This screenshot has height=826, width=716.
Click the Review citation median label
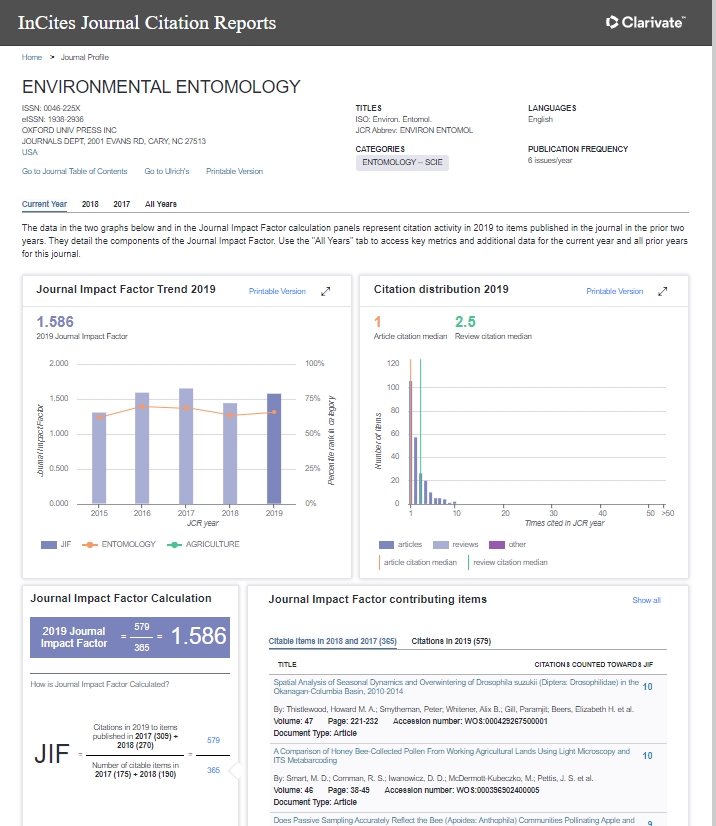click(x=493, y=336)
